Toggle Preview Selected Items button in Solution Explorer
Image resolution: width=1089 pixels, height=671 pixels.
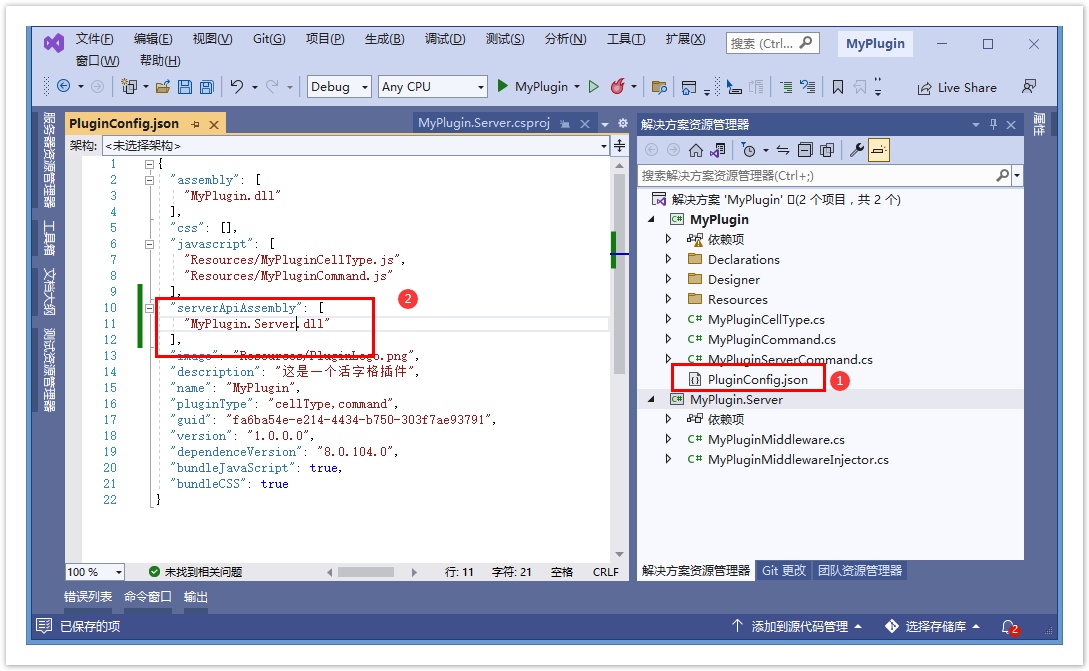[x=878, y=150]
